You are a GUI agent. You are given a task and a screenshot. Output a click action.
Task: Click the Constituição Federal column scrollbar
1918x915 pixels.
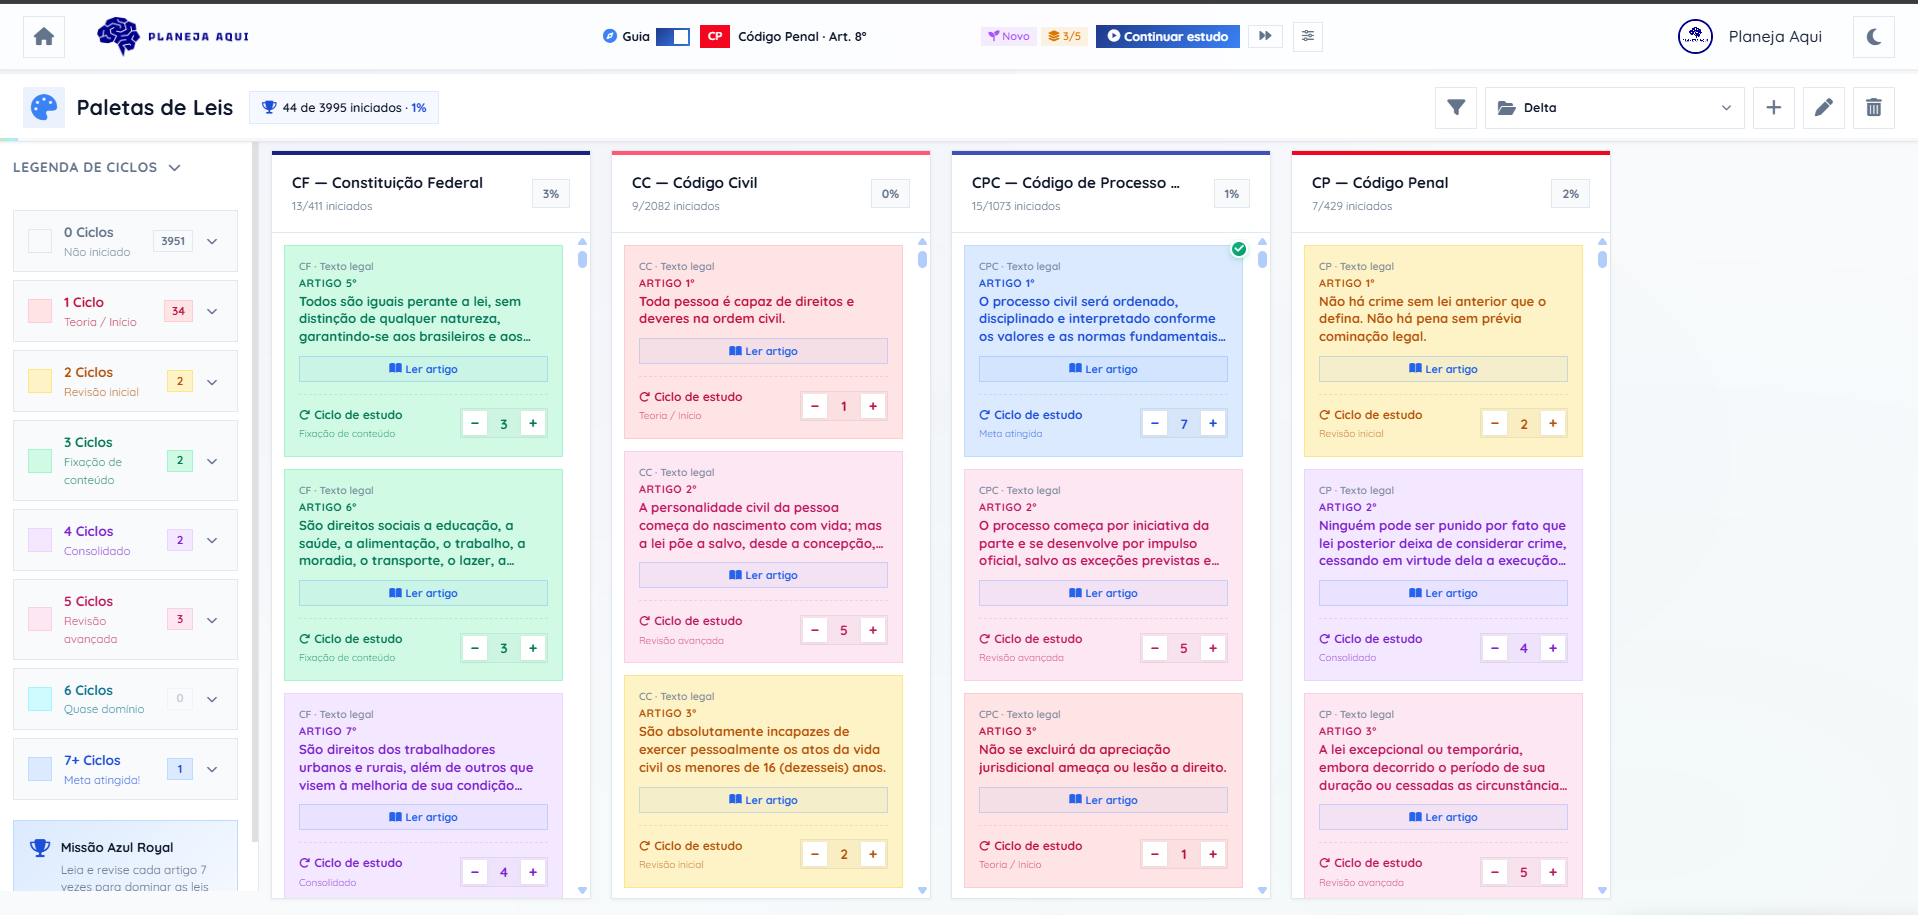(x=582, y=259)
